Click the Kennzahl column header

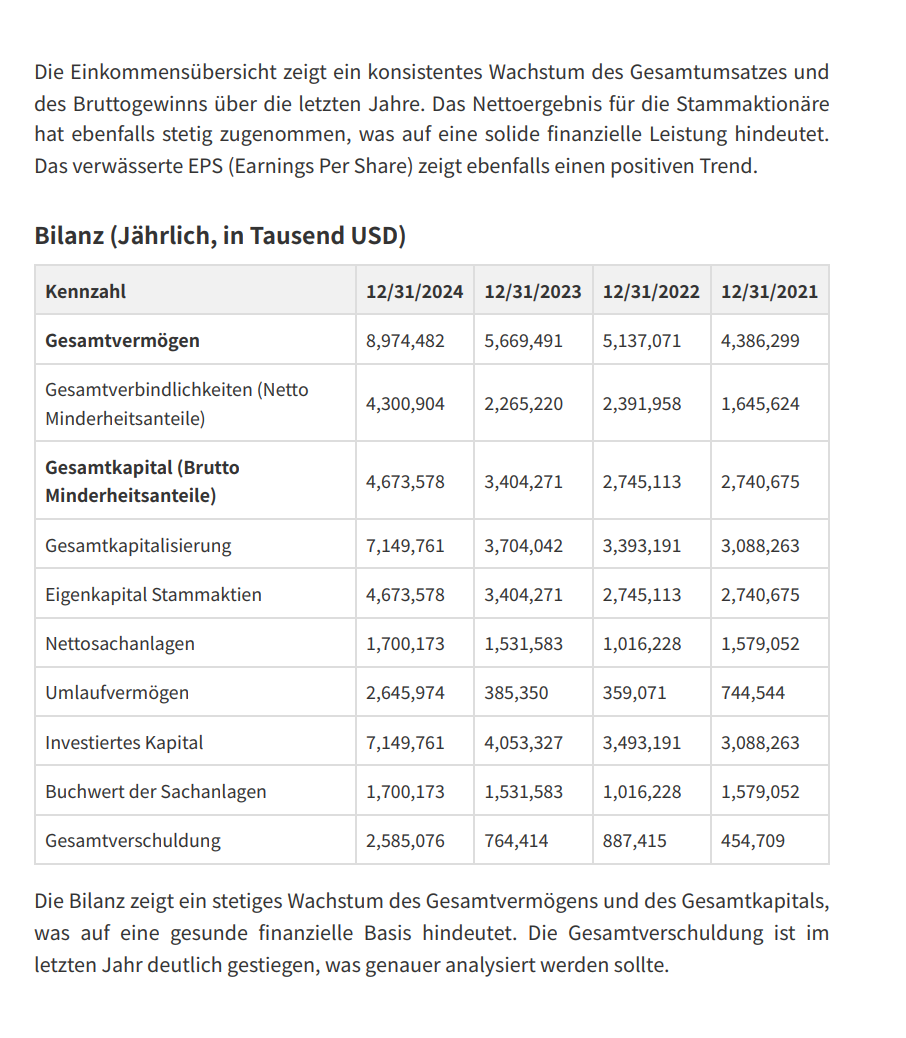tap(85, 291)
